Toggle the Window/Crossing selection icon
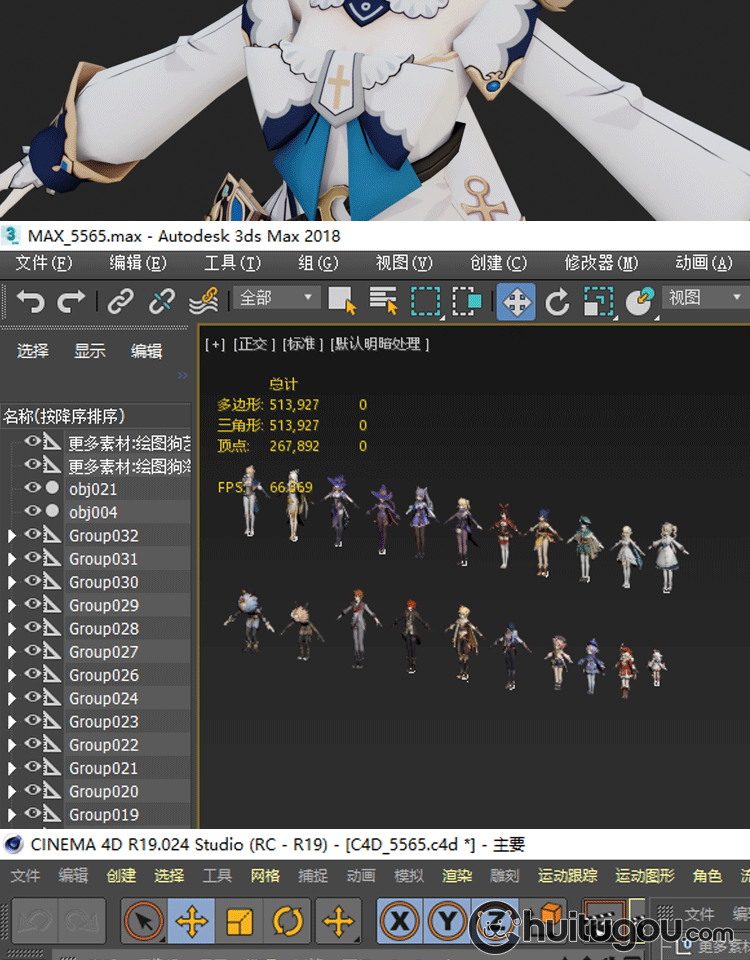 (467, 301)
